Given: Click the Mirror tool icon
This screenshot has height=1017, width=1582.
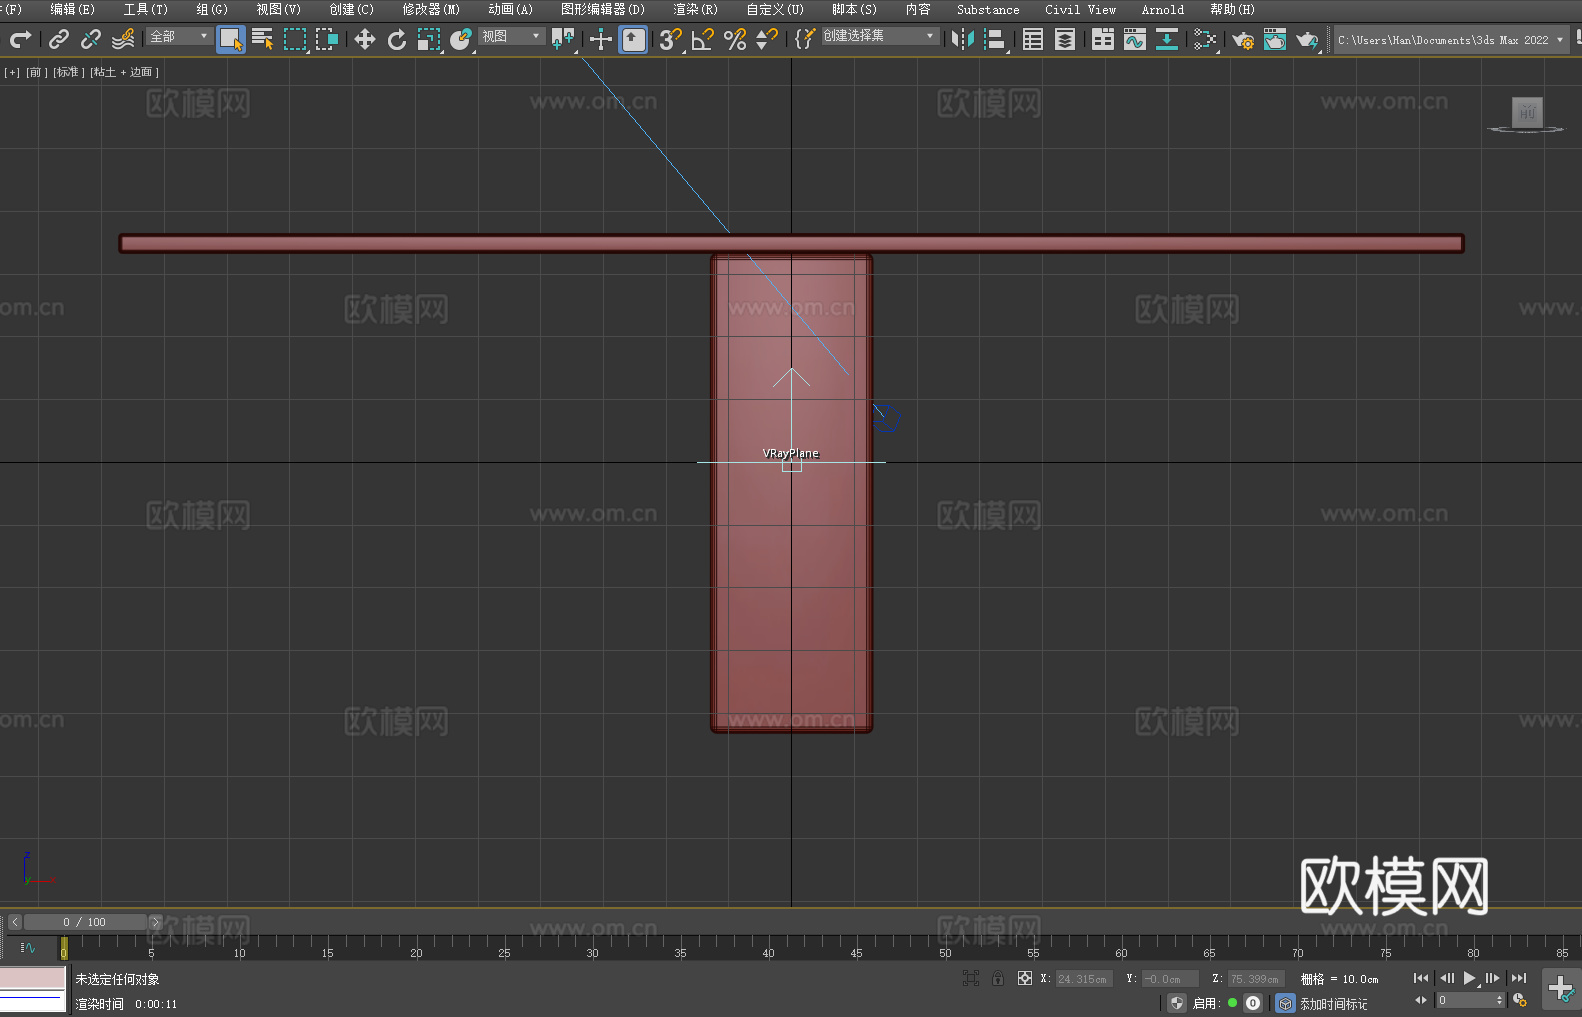Looking at the screenshot, I should (962, 39).
